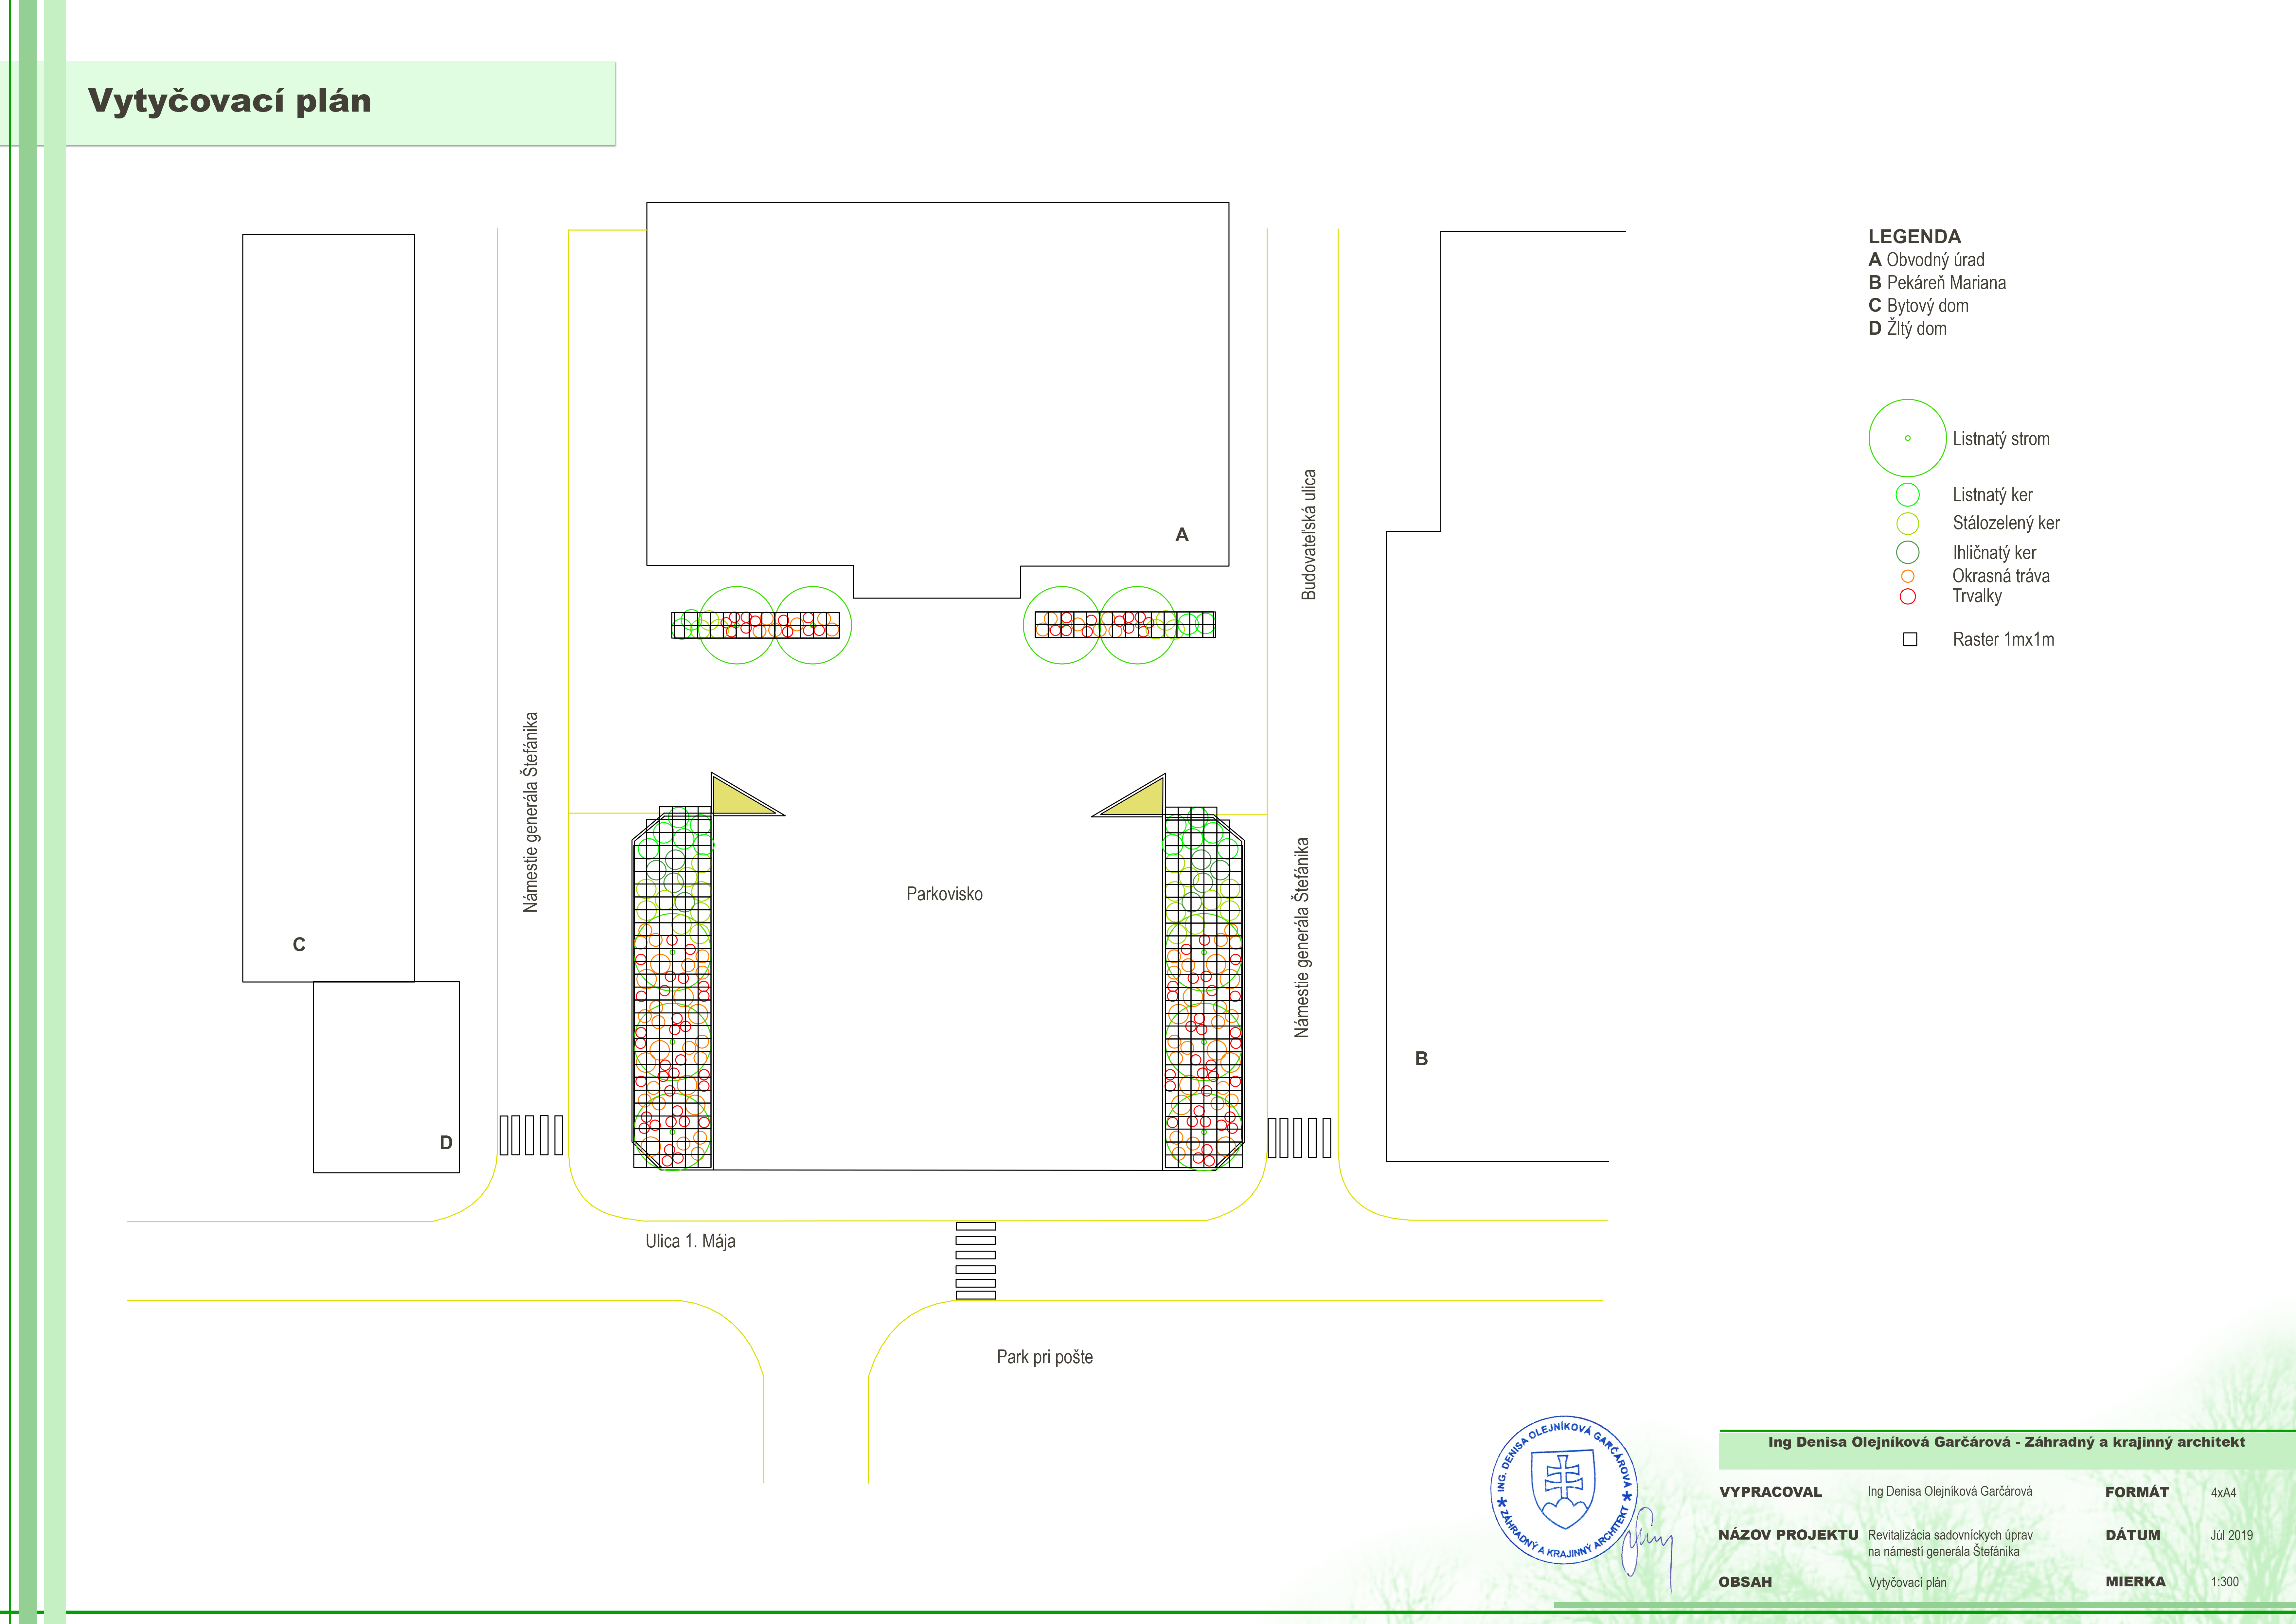Click the FORMÁT label
The width and height of the screenshot is (2296, 1624).
tap(2137, 1492)
